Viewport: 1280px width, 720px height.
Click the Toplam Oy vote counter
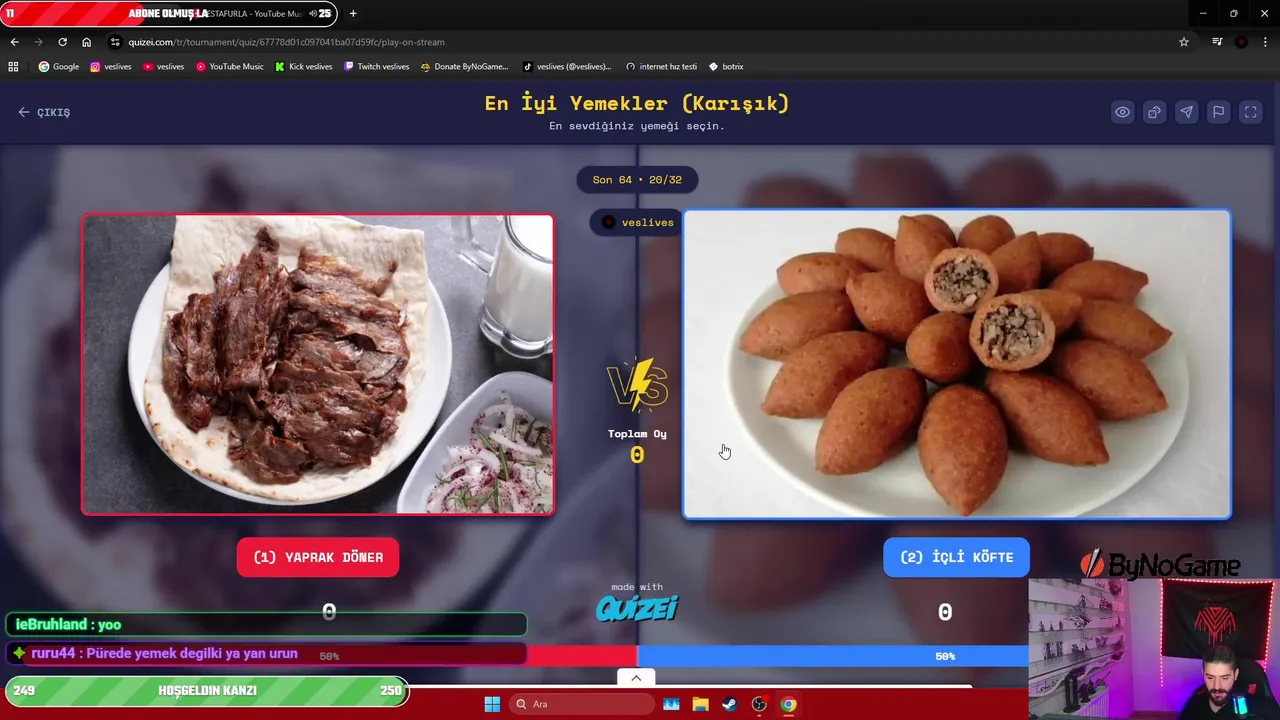[637, 447]
